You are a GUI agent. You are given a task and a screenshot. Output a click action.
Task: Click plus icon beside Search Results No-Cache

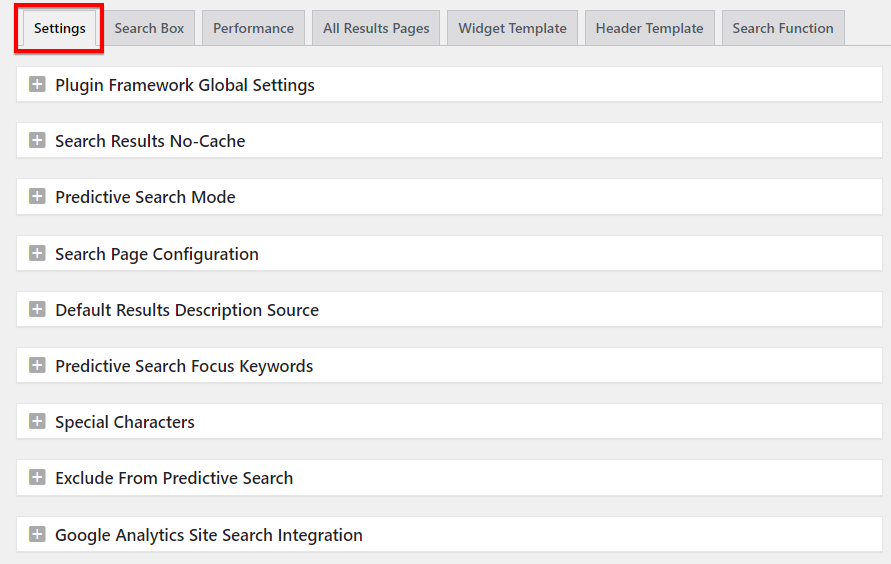click(38, 140)
